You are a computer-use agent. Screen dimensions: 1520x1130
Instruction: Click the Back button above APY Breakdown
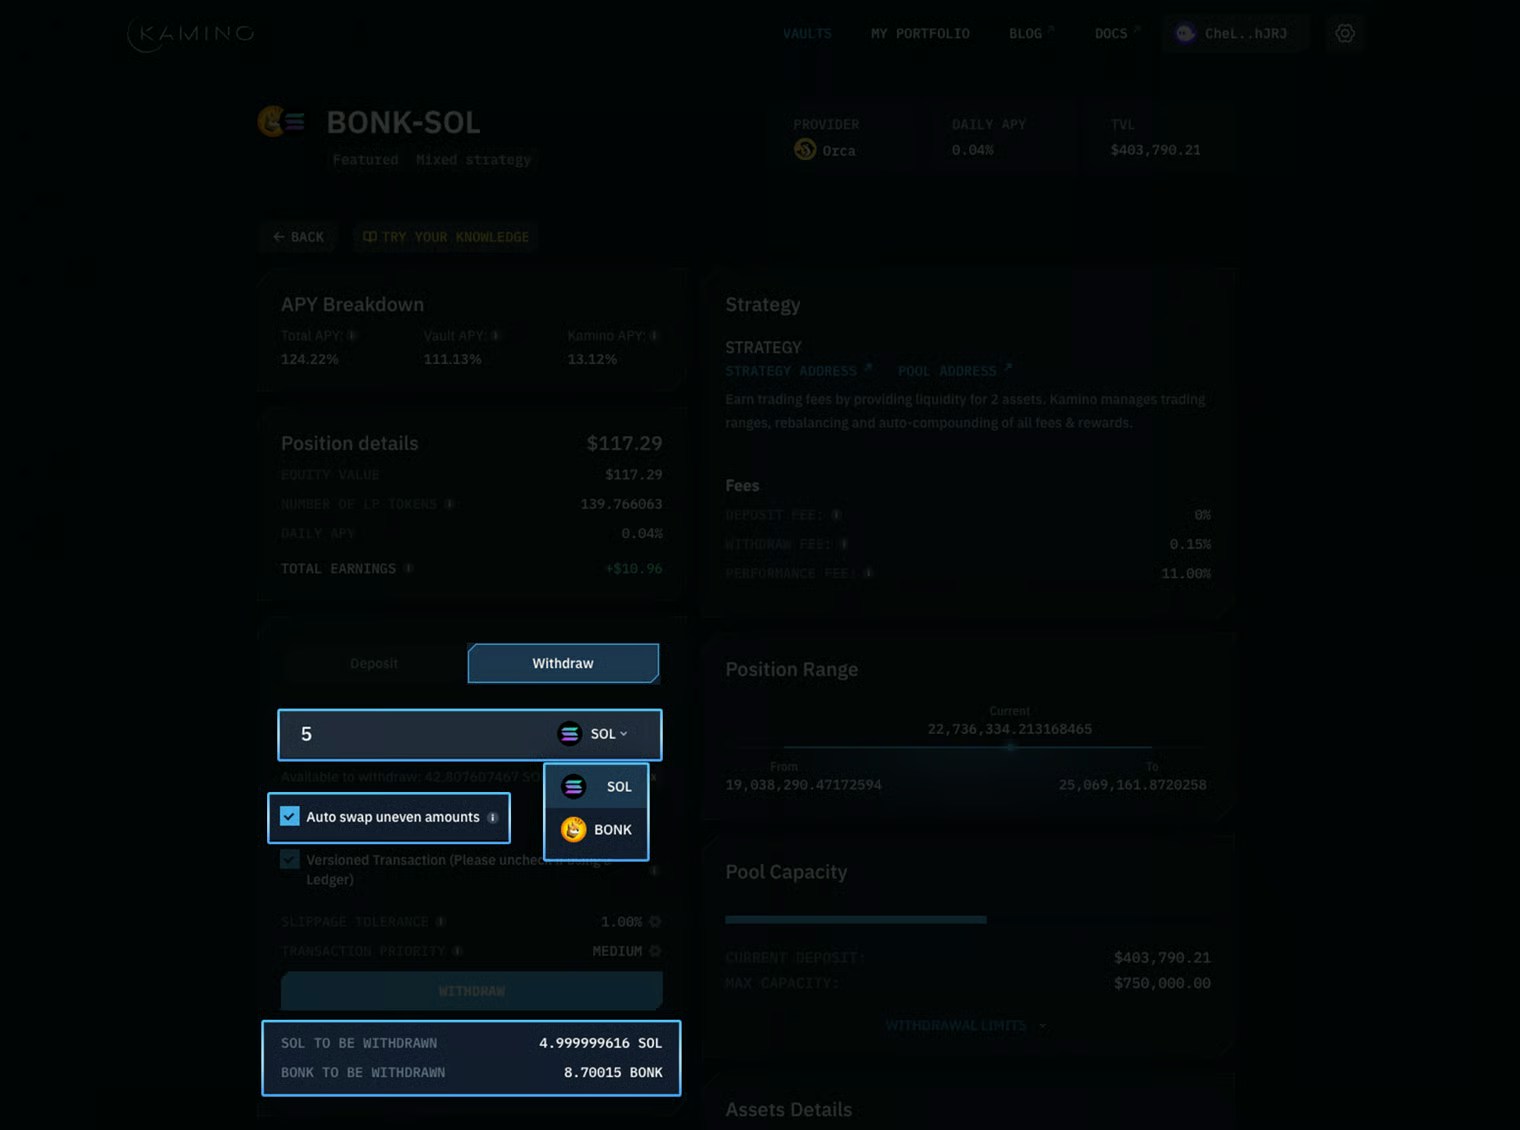pos(298,237)
